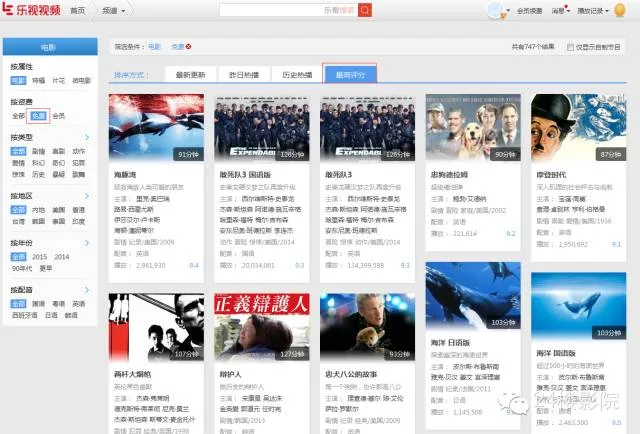Image resolution: width=640 pixels, height=434 pixels.
Task: Click the 辩护人 movie title
Action: [231, 374]
